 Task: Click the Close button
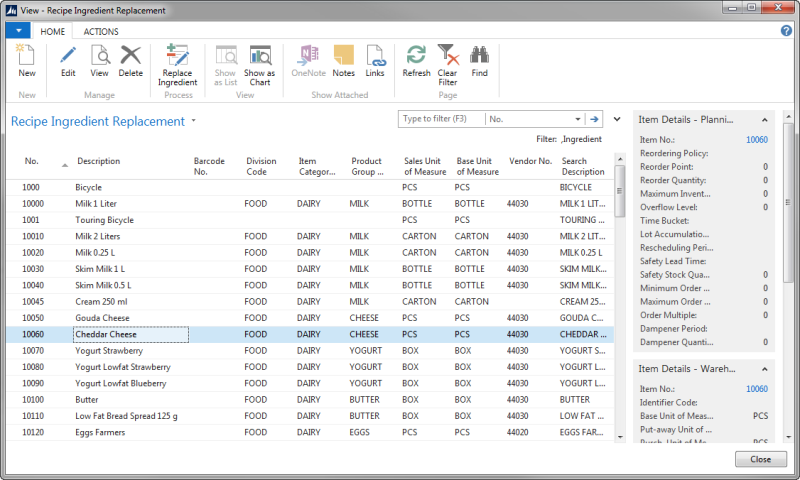click(x=760, y=459)
